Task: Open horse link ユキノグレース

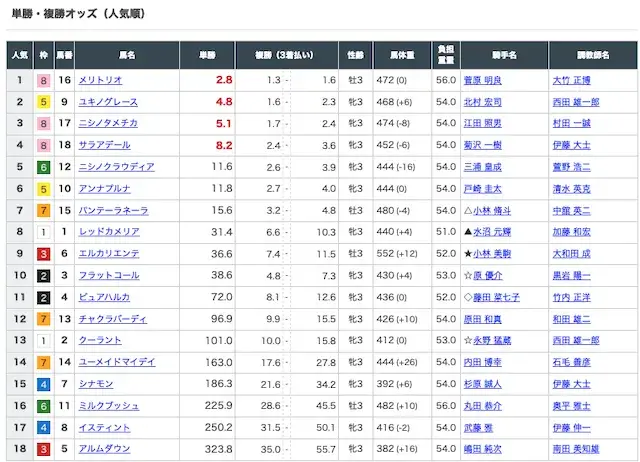Action: click(108, 102)
